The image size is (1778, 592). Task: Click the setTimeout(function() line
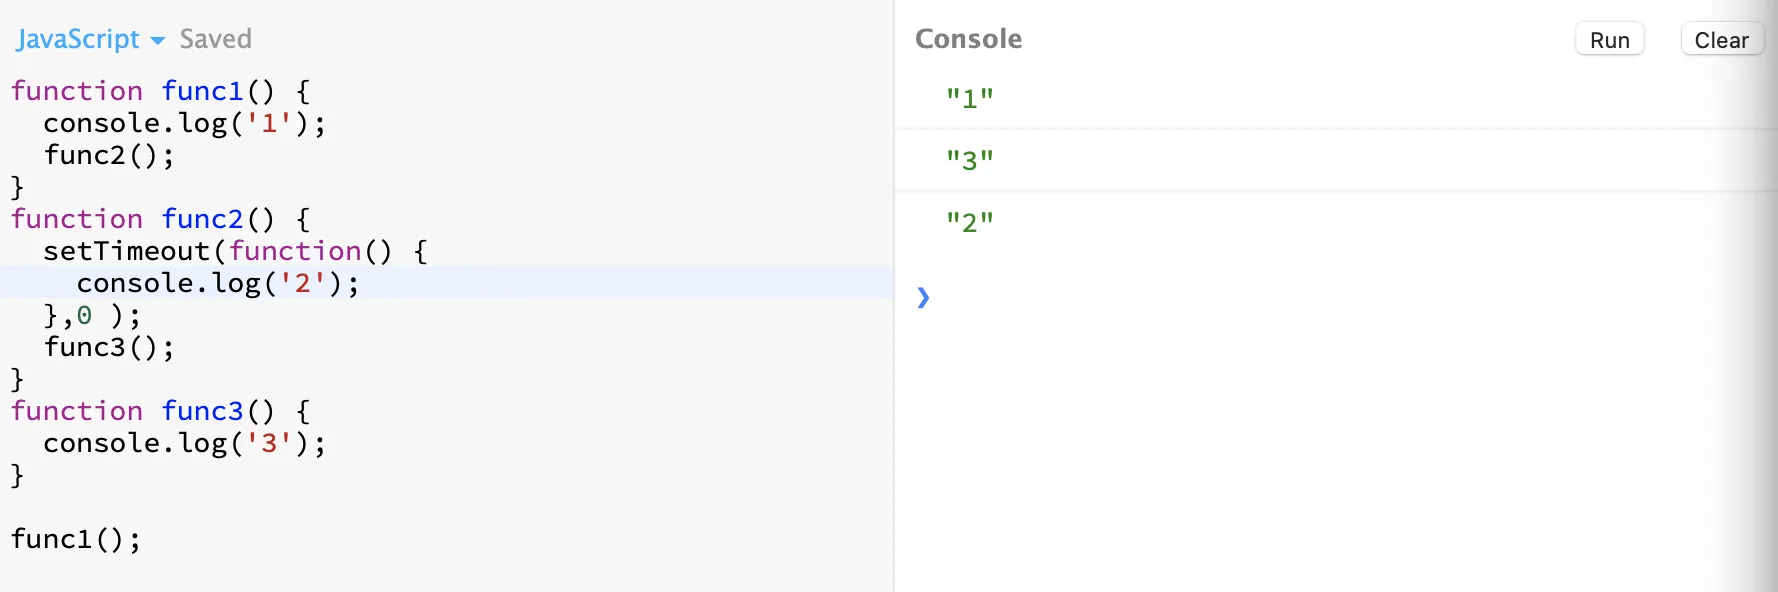235,251
